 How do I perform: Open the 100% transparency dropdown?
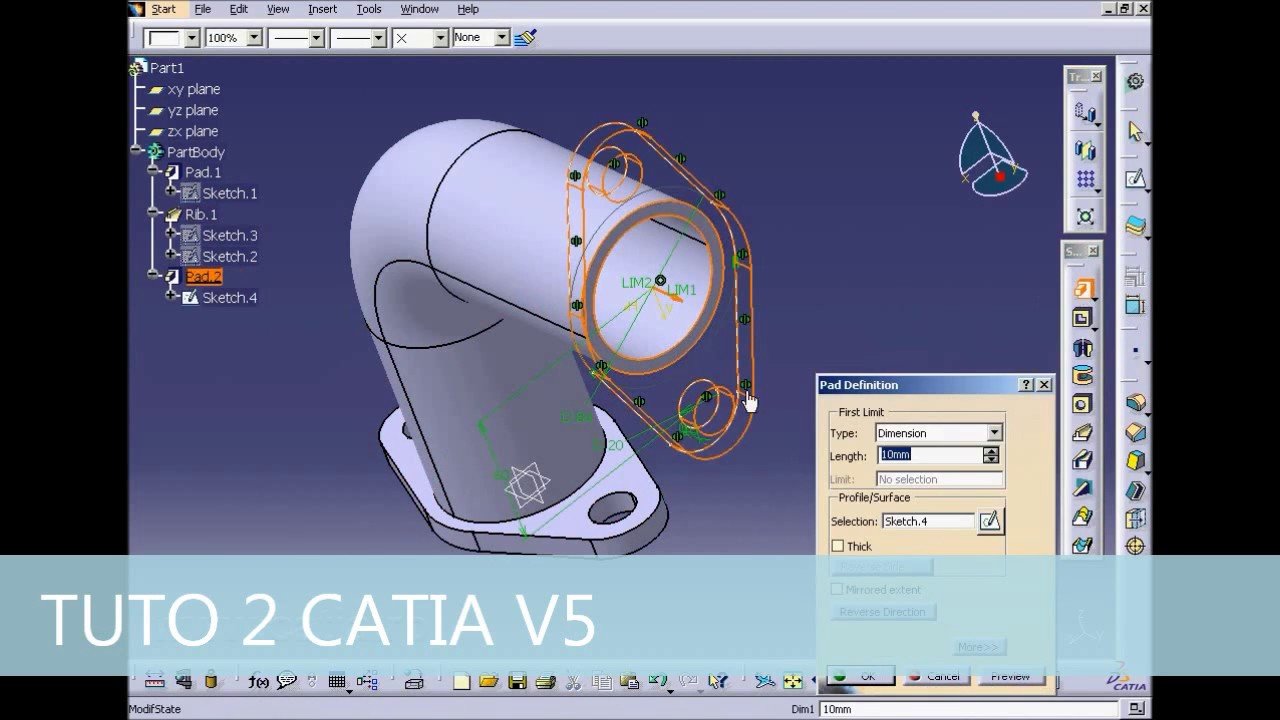coord(254,38)
